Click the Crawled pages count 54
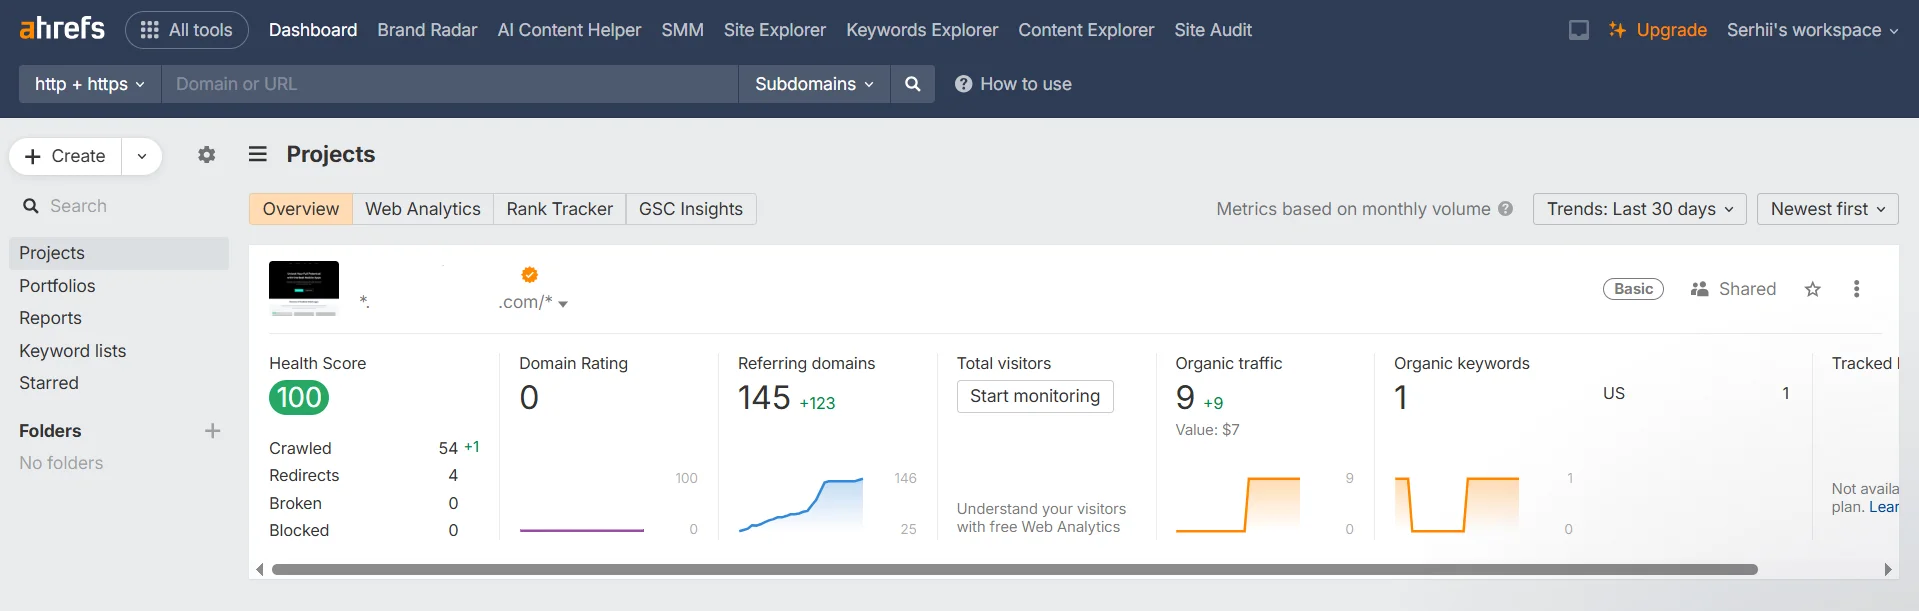This screenshot has height=611, width=1919. (x=448, y=448)
